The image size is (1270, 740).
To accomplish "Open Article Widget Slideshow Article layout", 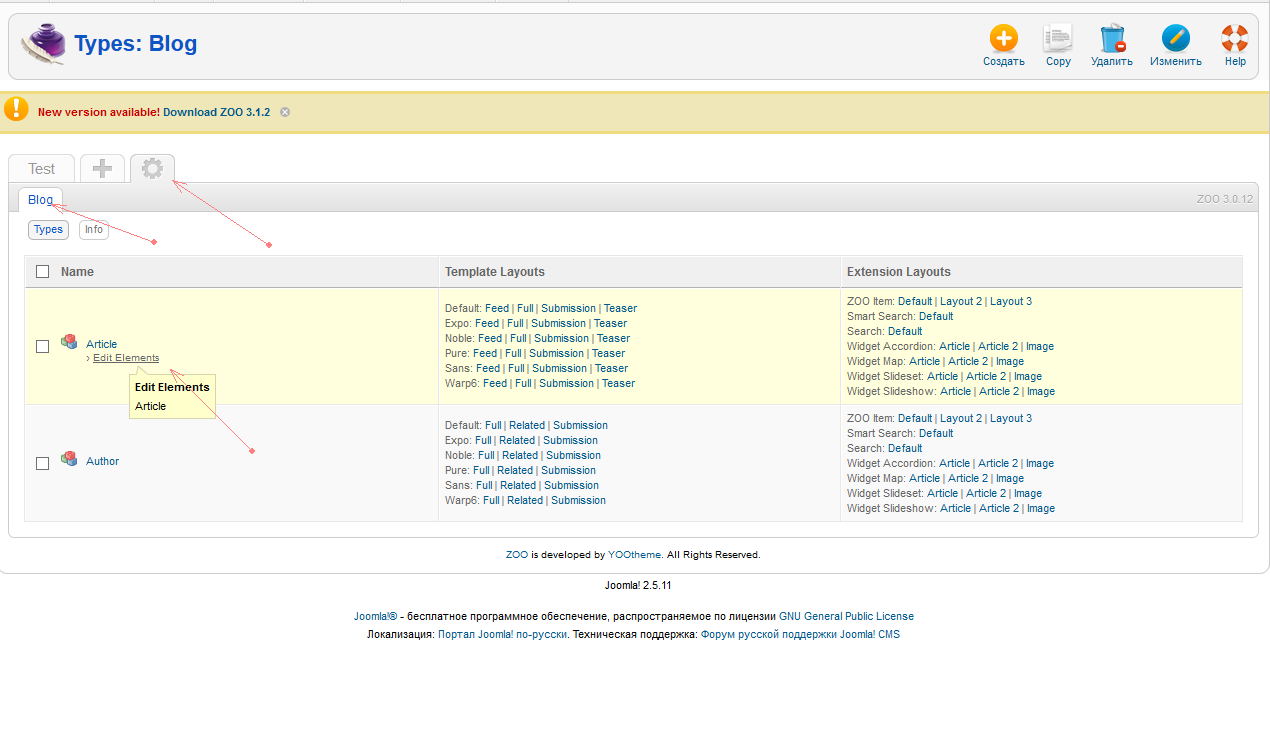I will (x=955, y=391).
